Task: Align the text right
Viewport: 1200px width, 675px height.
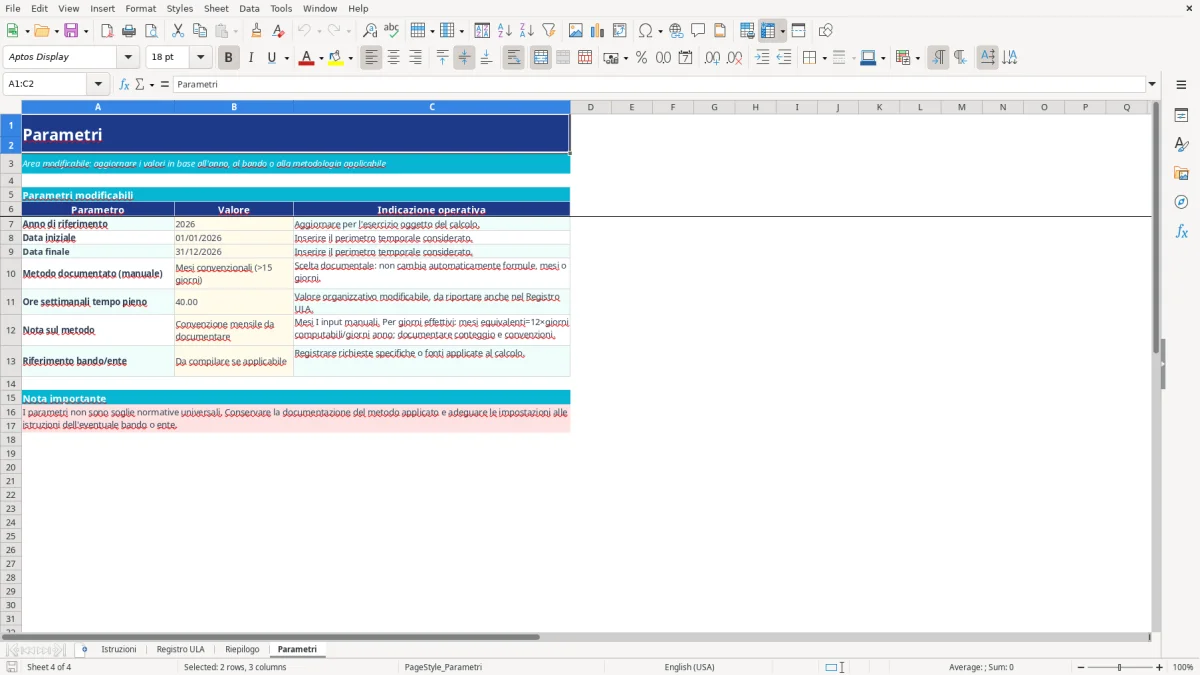Action: (415, 58)
